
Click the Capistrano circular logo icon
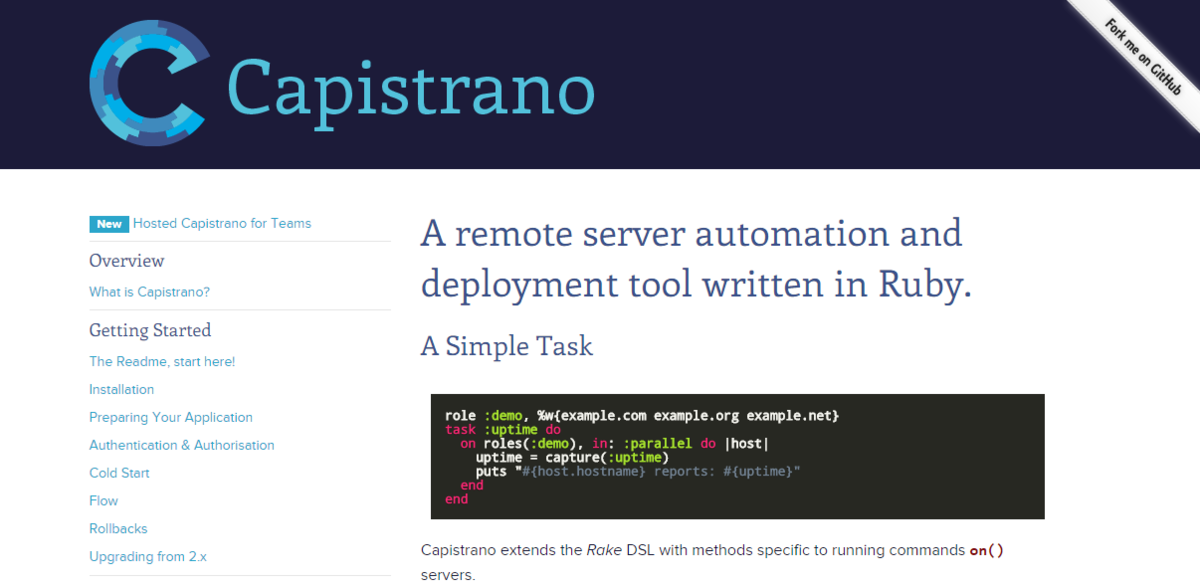pyautogui.click(x=150, y=83)
